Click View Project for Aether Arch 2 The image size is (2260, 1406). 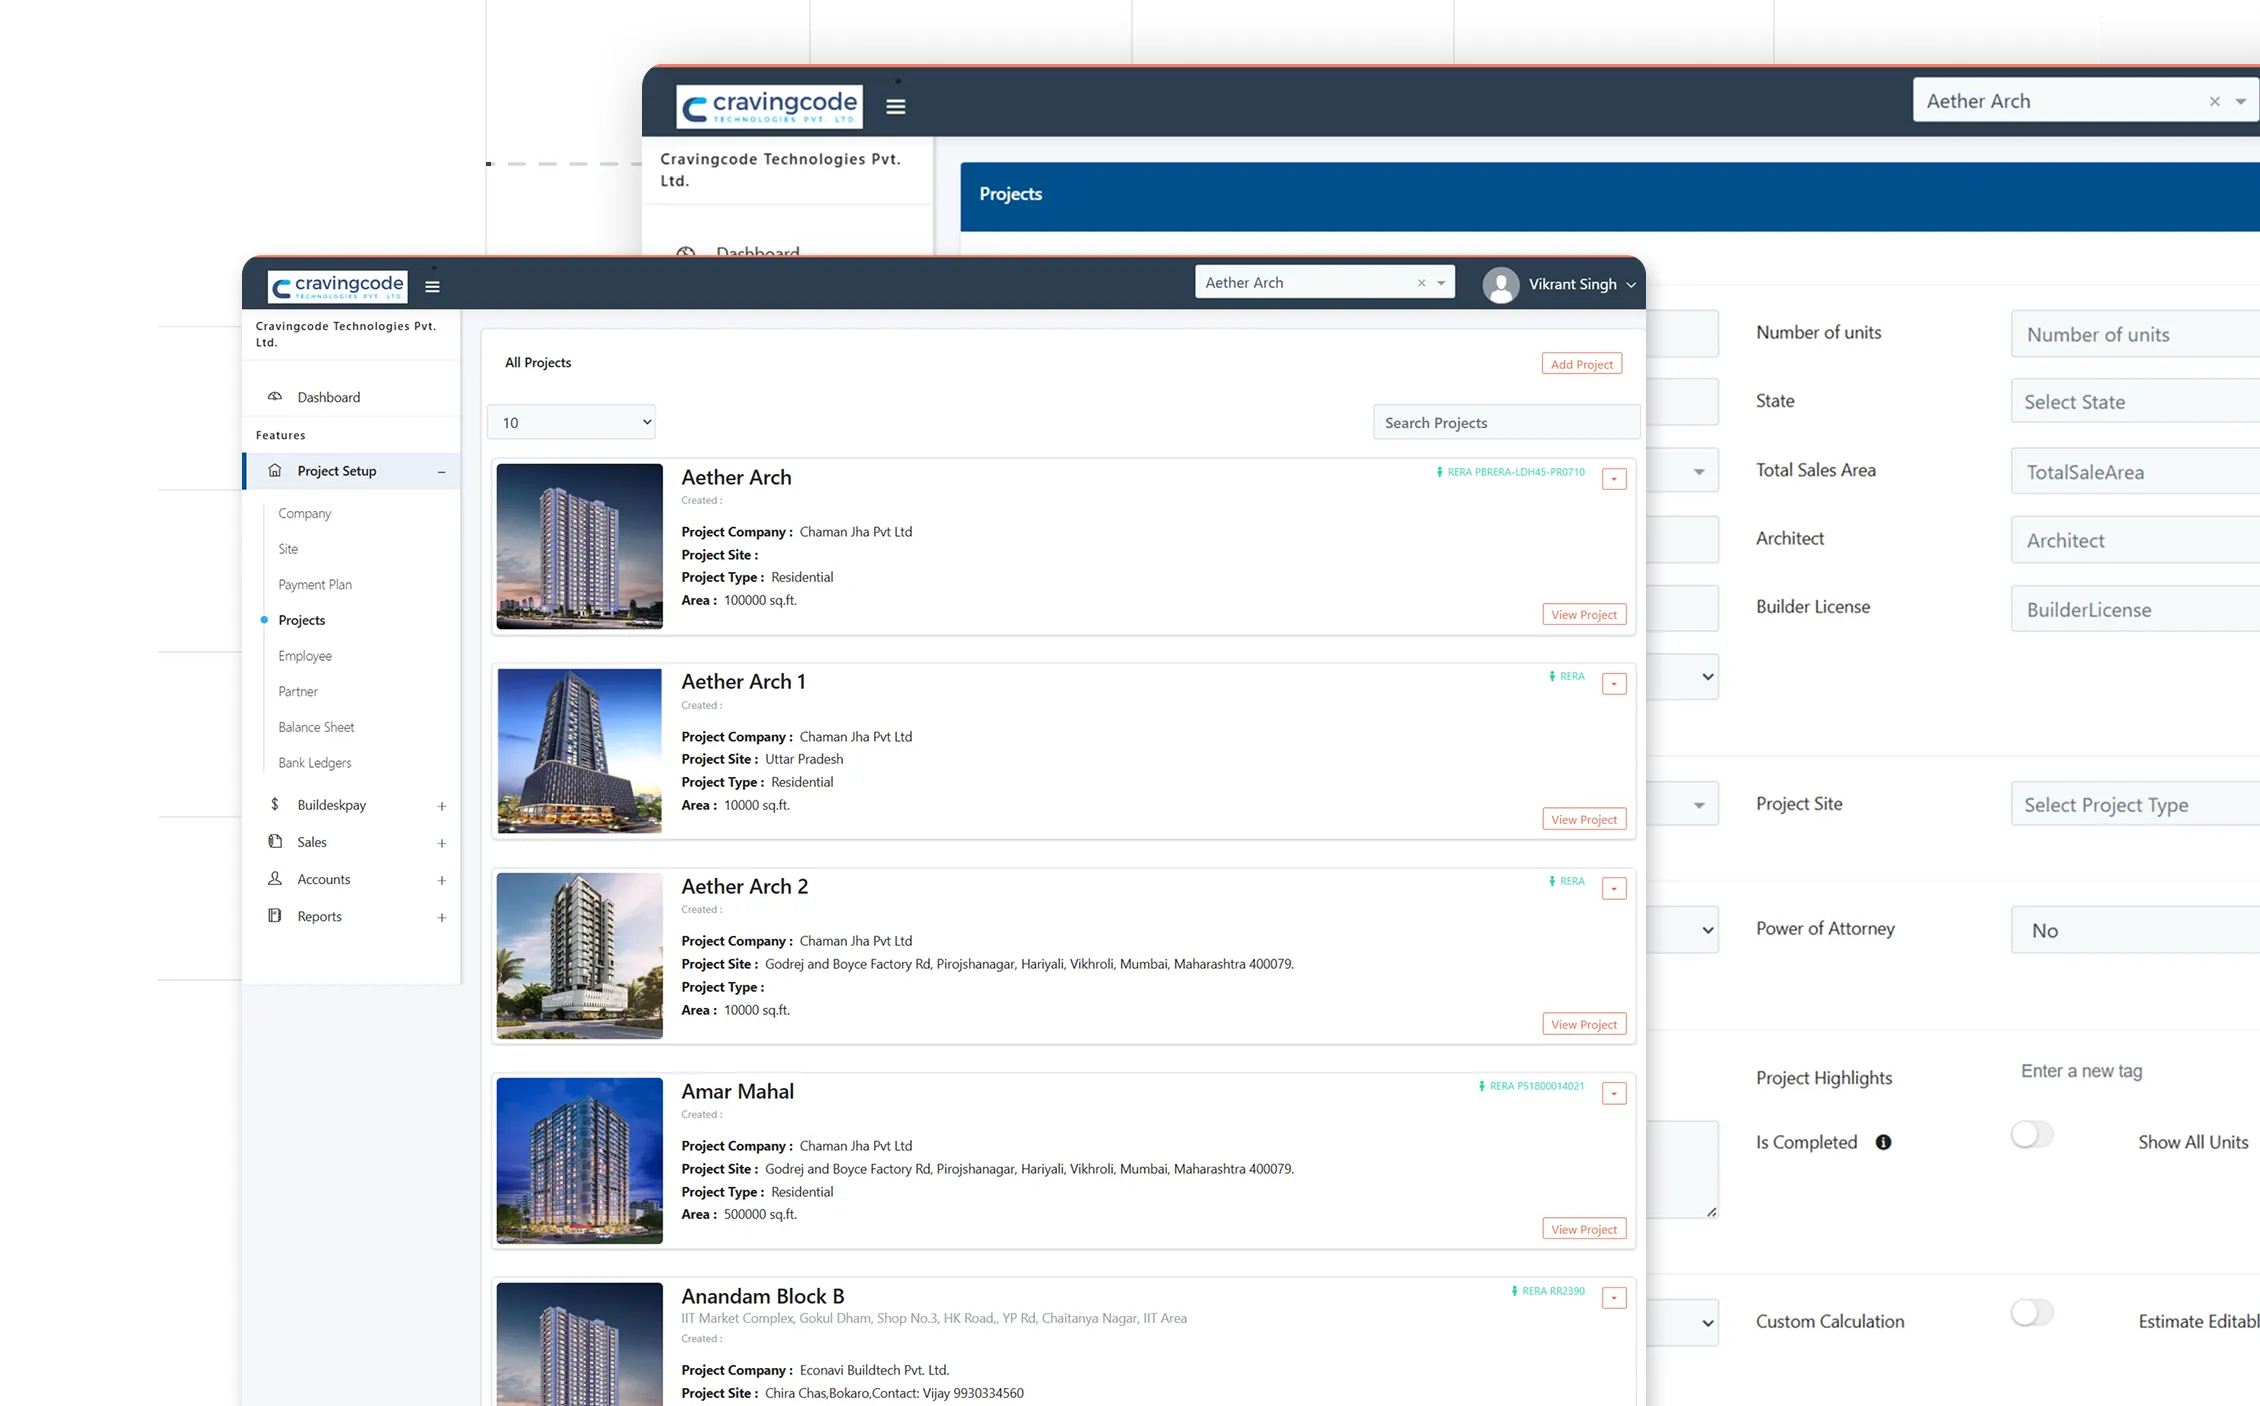tap(1583, 1024)
